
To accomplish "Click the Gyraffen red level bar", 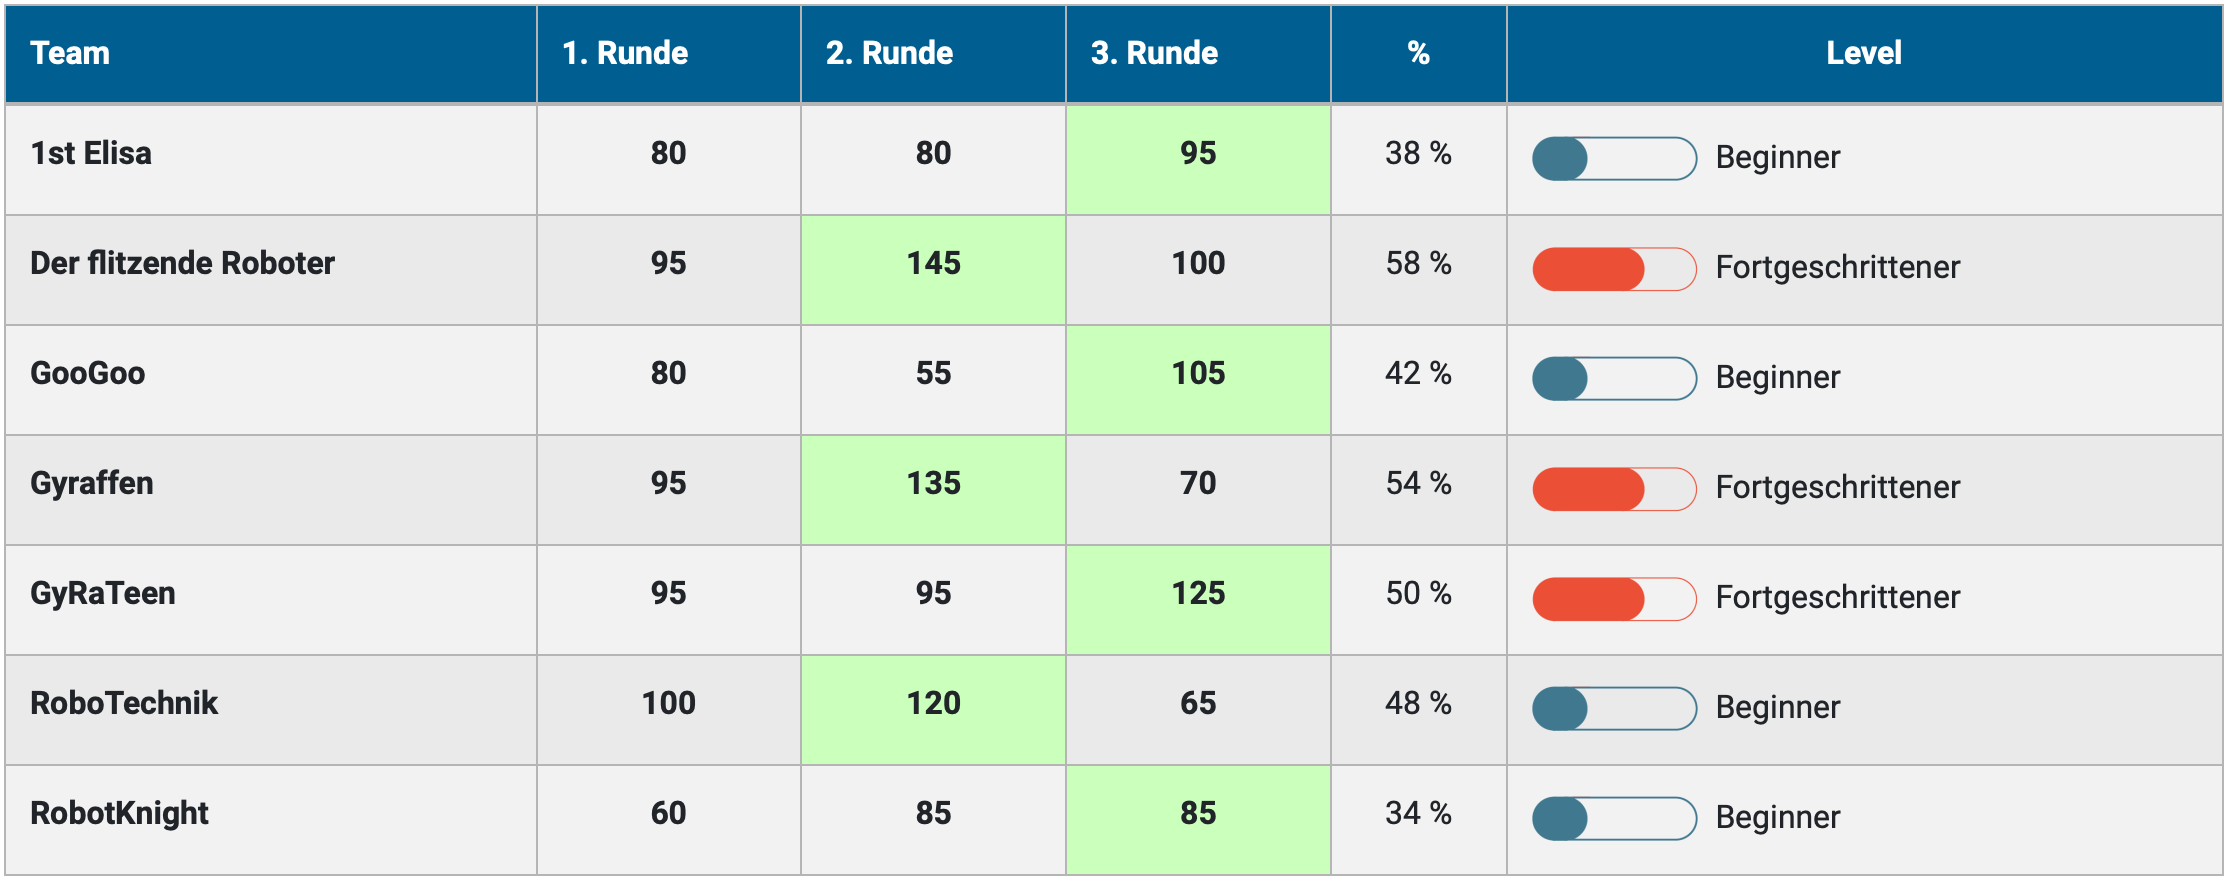I will (x=1614, y=489).
